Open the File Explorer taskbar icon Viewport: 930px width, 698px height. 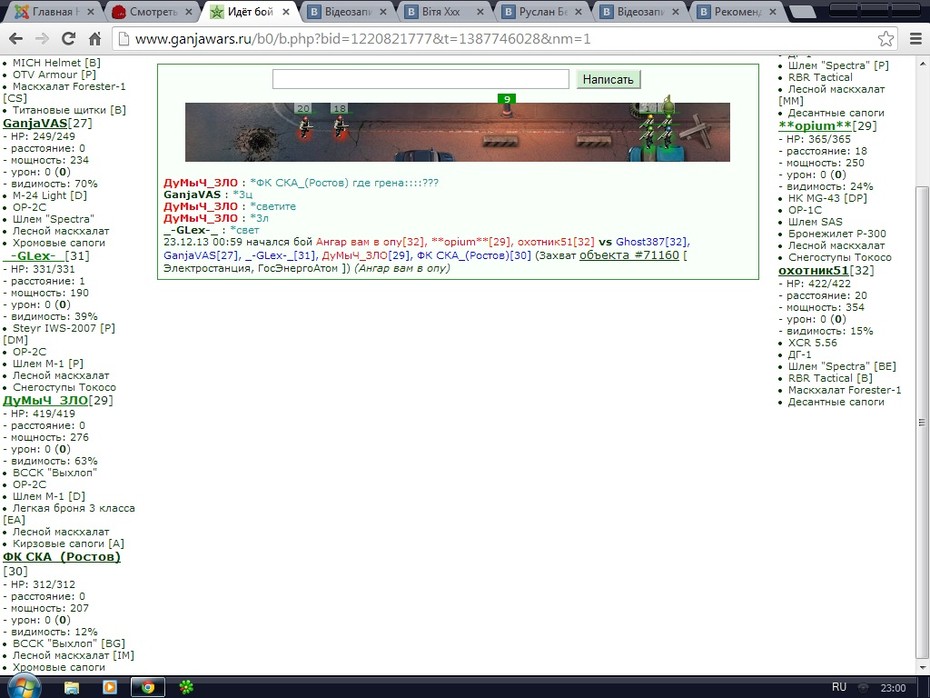[72, 687]
